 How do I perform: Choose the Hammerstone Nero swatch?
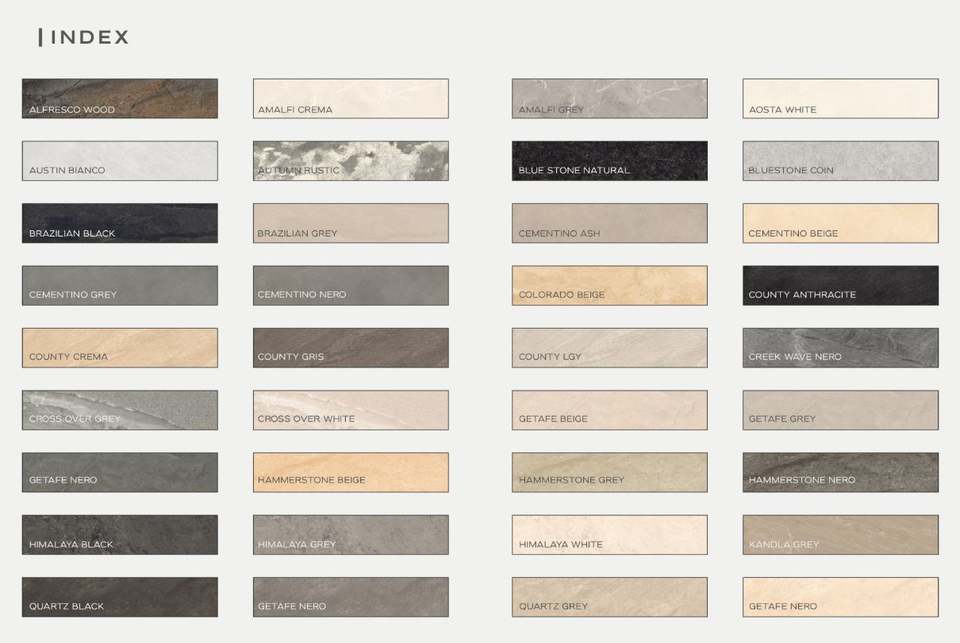point(841,473)
